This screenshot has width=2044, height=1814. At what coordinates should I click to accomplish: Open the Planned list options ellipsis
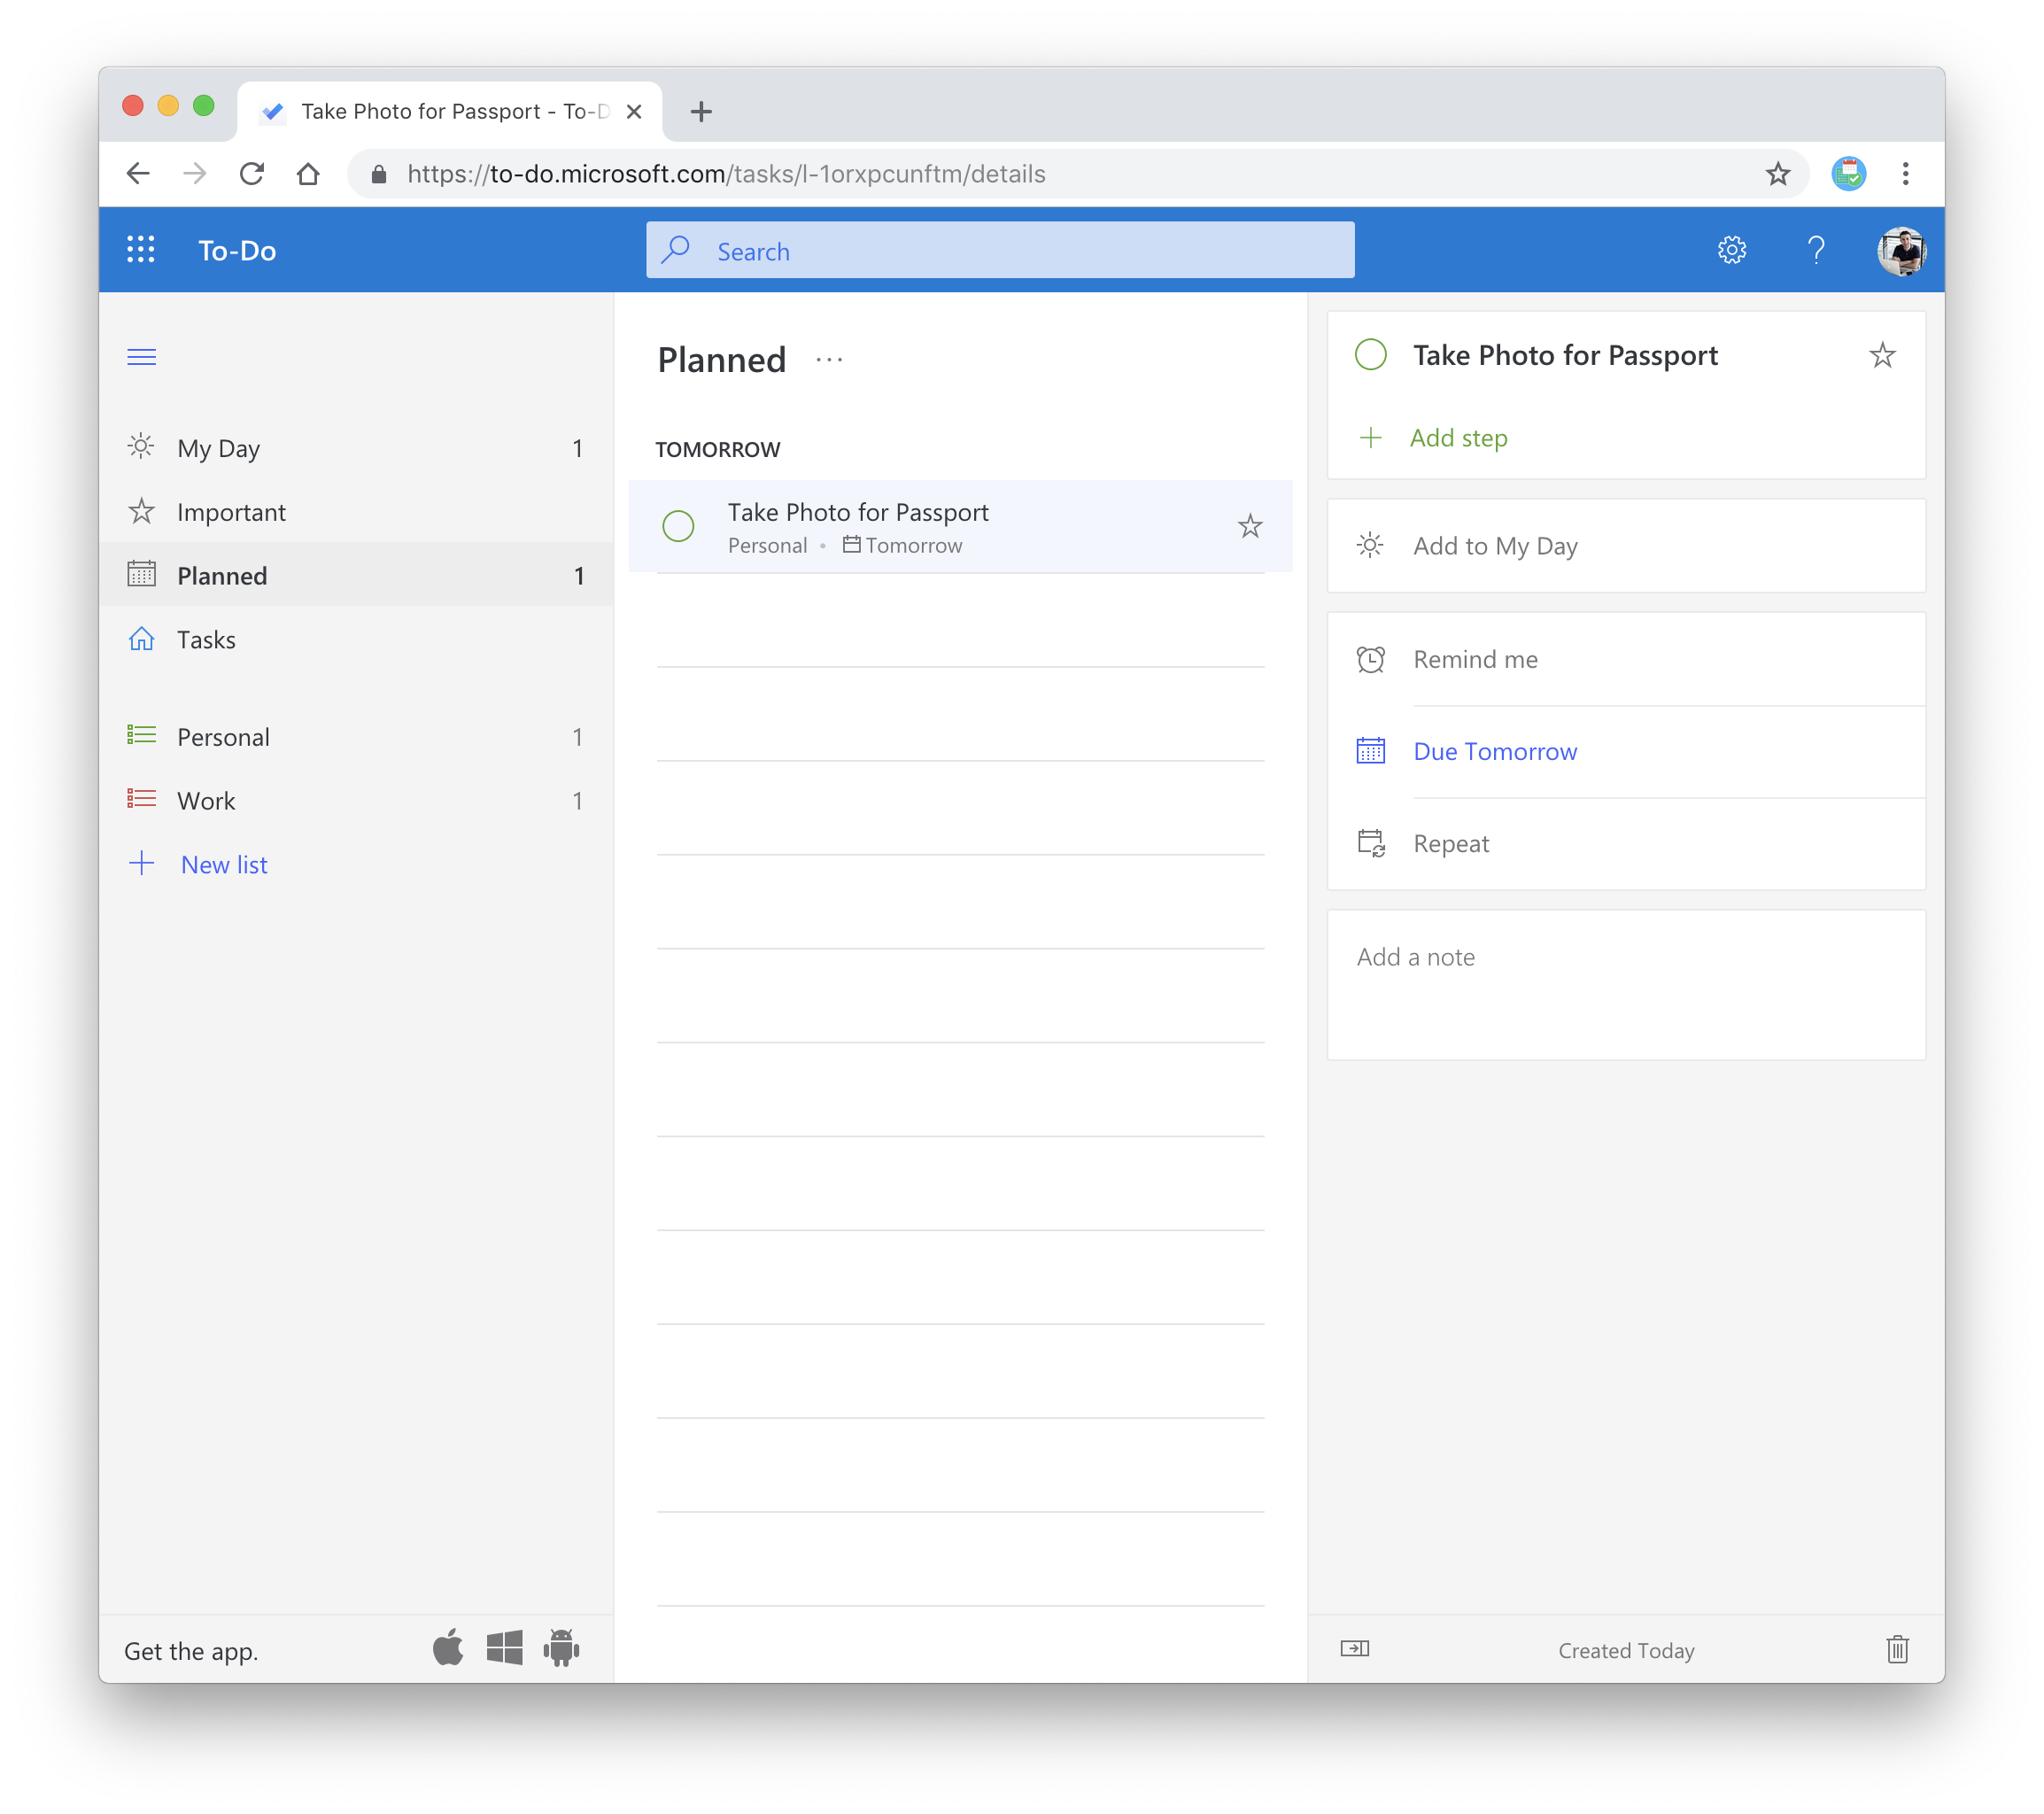point(829,360)
